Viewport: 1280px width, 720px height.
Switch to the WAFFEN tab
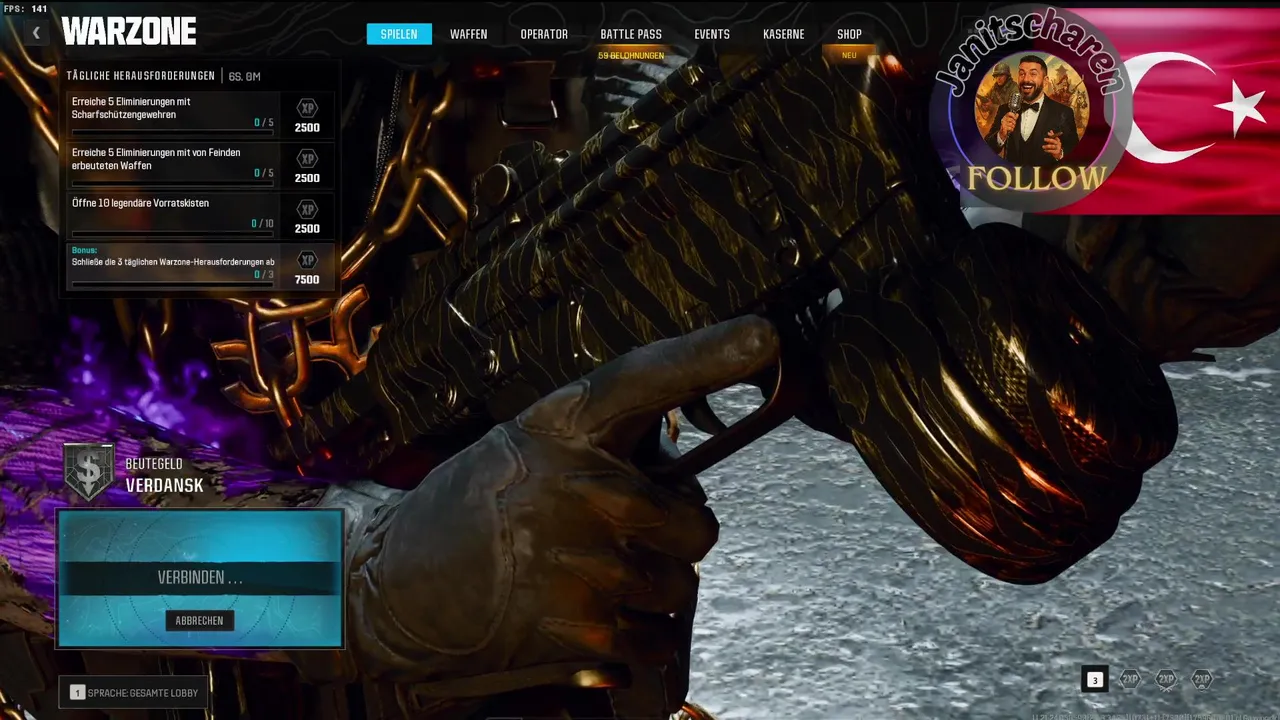click(468, 34)
